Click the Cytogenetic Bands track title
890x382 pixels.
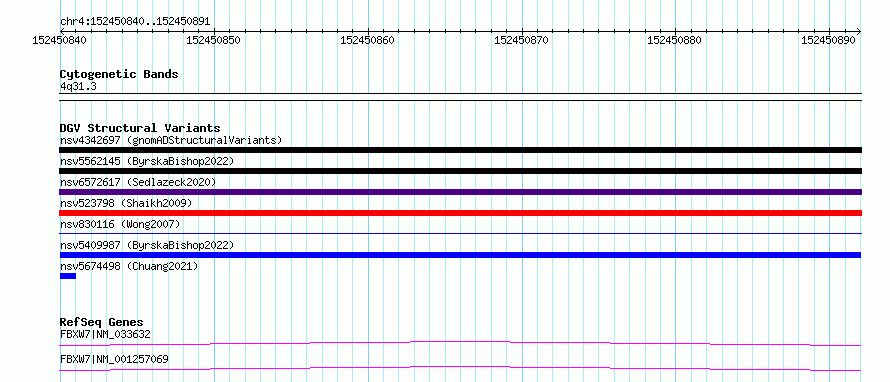(x=119, y=74)
